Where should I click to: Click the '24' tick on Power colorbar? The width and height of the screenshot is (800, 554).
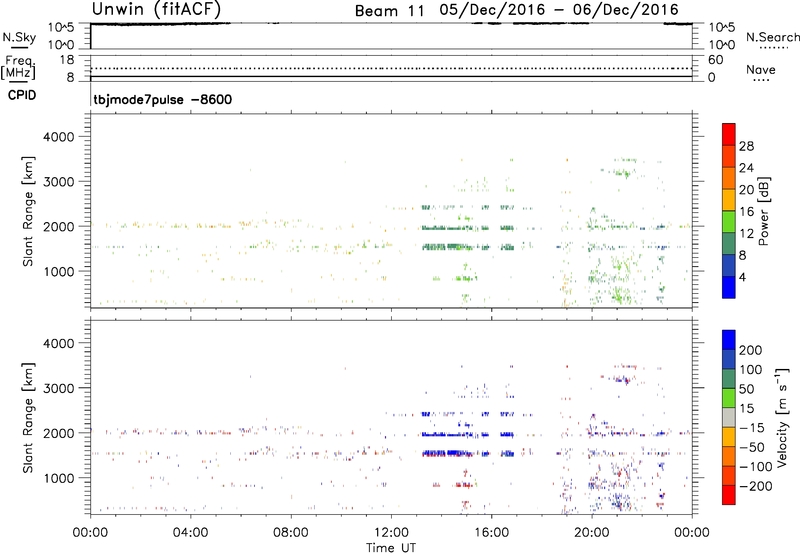point(746,168)
